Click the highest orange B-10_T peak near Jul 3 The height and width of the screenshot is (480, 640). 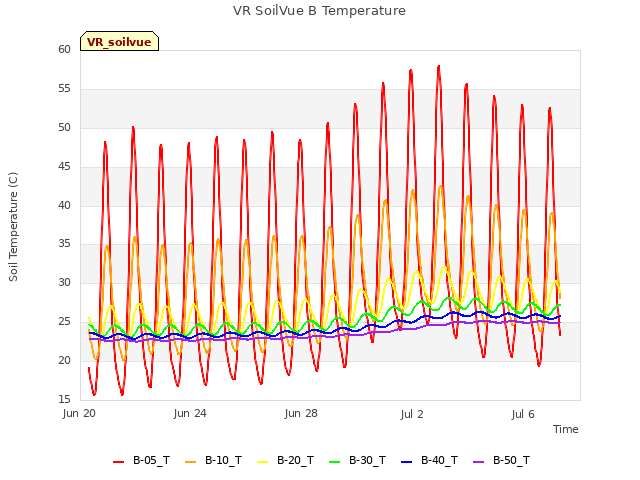pos(441,187)
